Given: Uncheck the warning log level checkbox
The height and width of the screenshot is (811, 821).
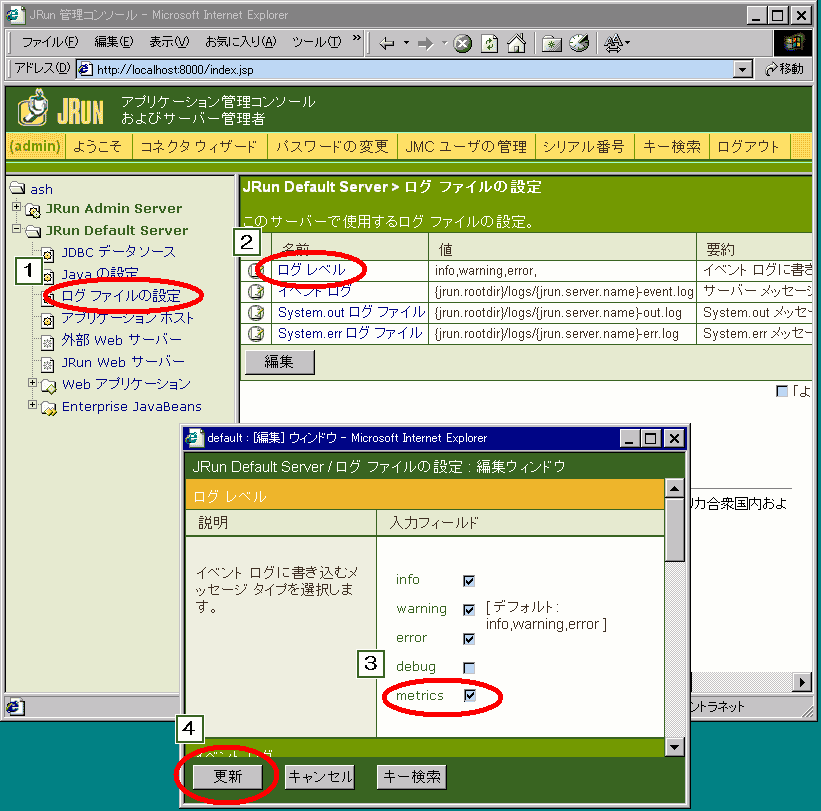Looking at the screenshot, I should pos(469,609).
